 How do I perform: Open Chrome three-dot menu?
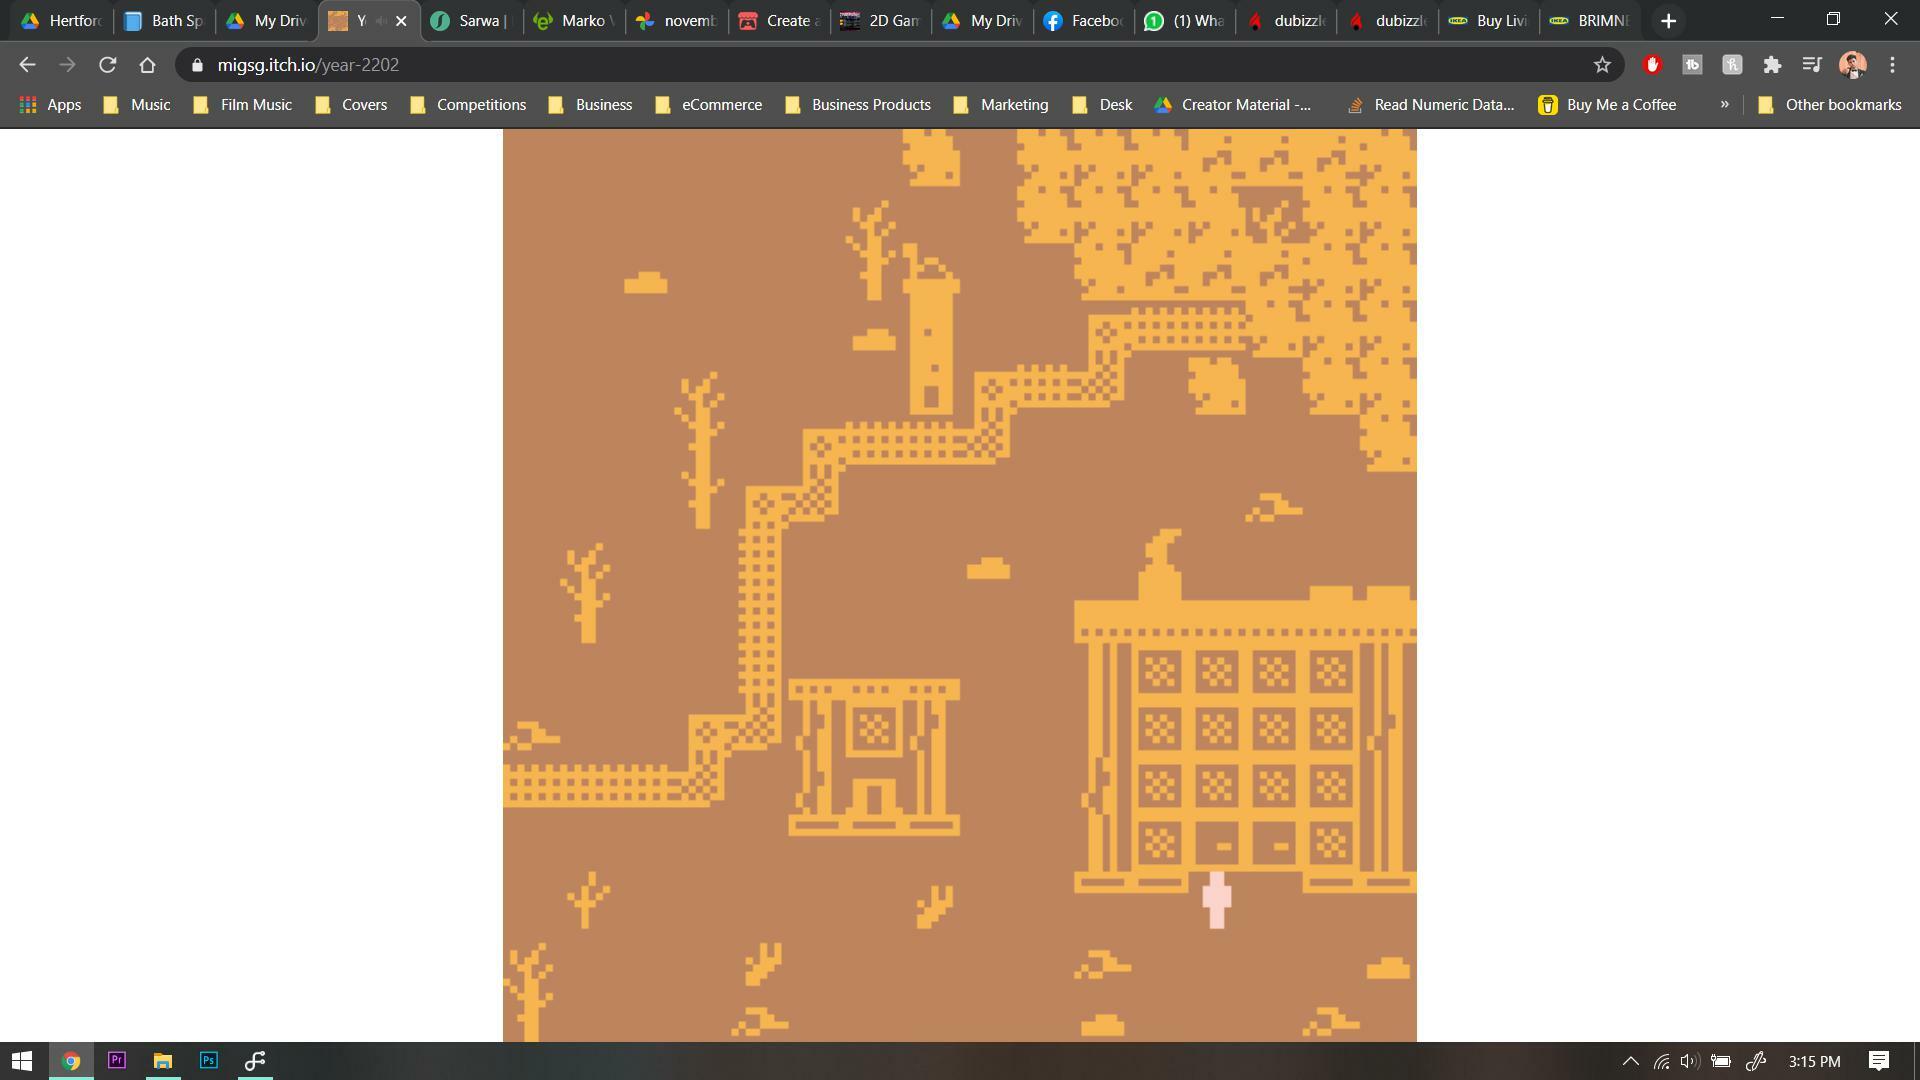point(1892,65)
